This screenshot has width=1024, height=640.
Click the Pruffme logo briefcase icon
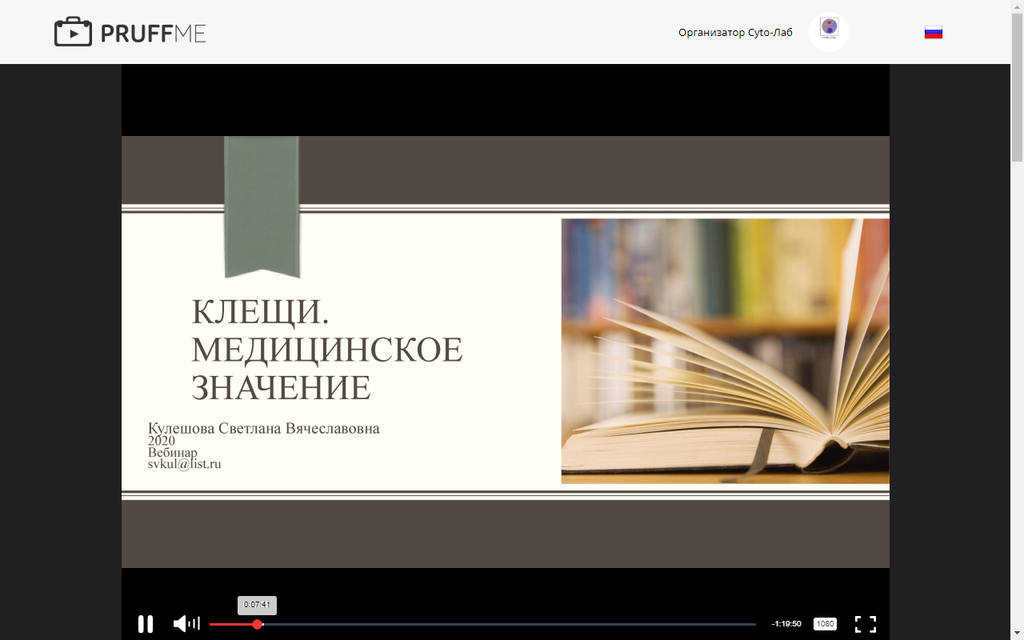[73, 32]
